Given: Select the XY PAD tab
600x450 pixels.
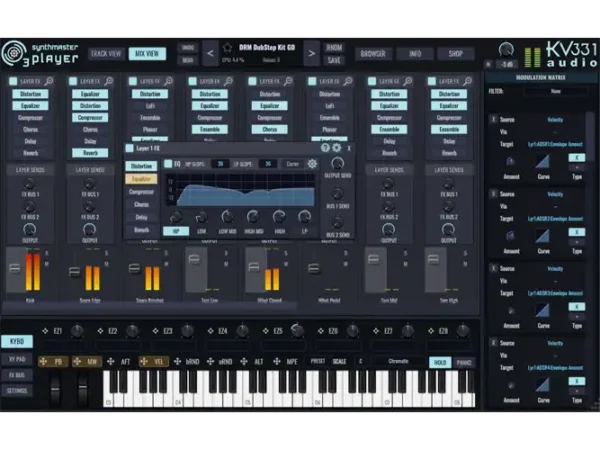Looking at the screenshot, I should 17,359.
